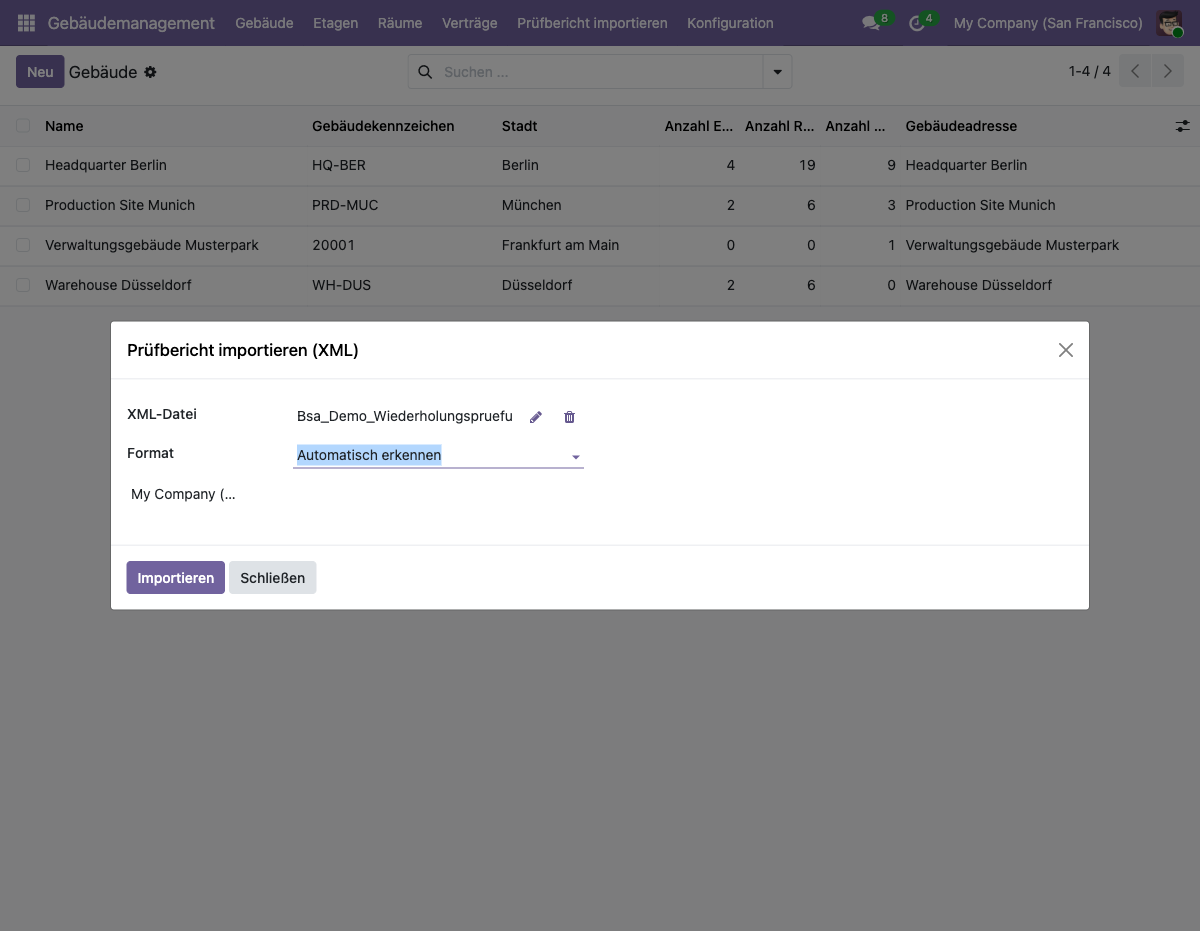
Task: Open the user avatar menu
Action: click(x=1169, y=23)
